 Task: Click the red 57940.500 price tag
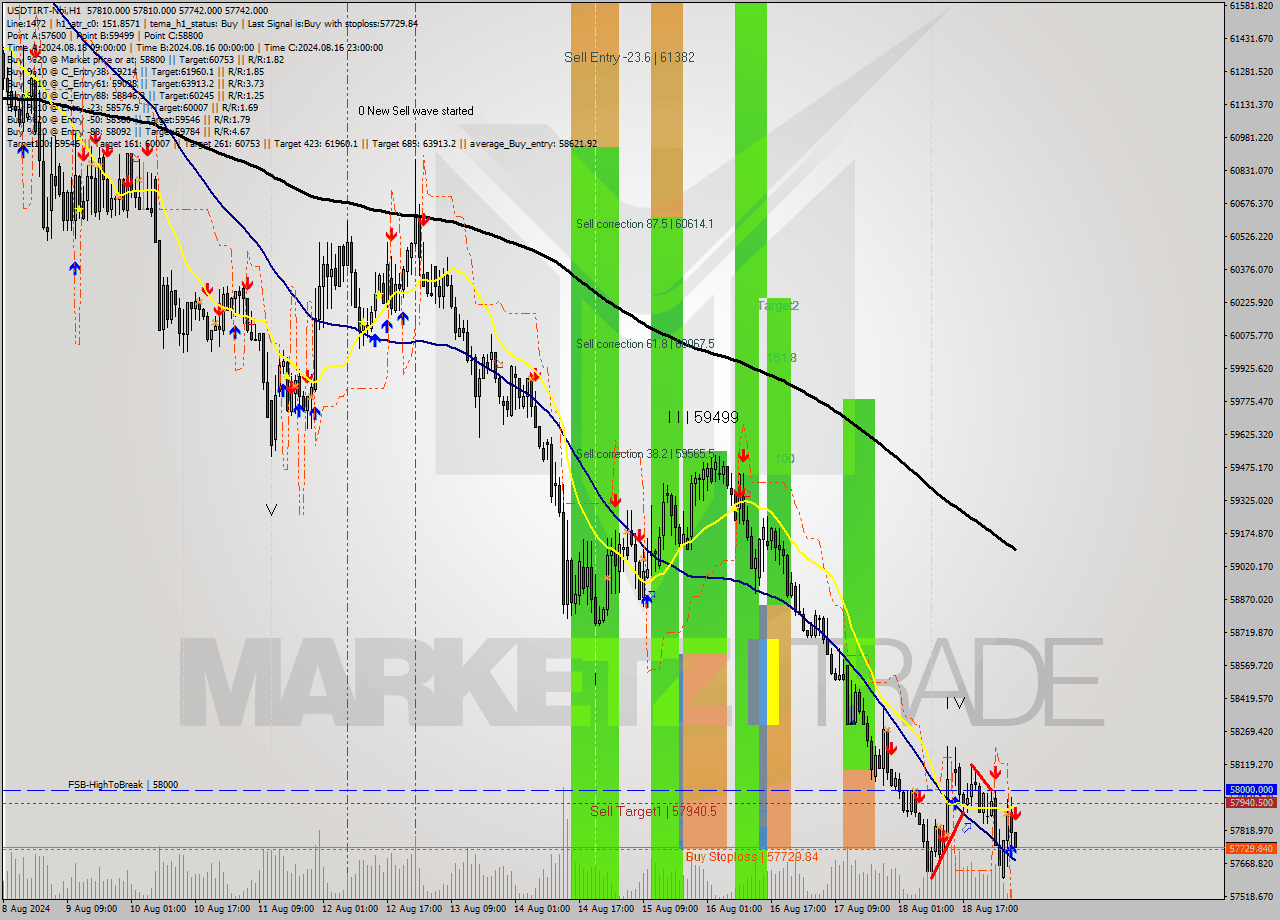(1251, 803)
